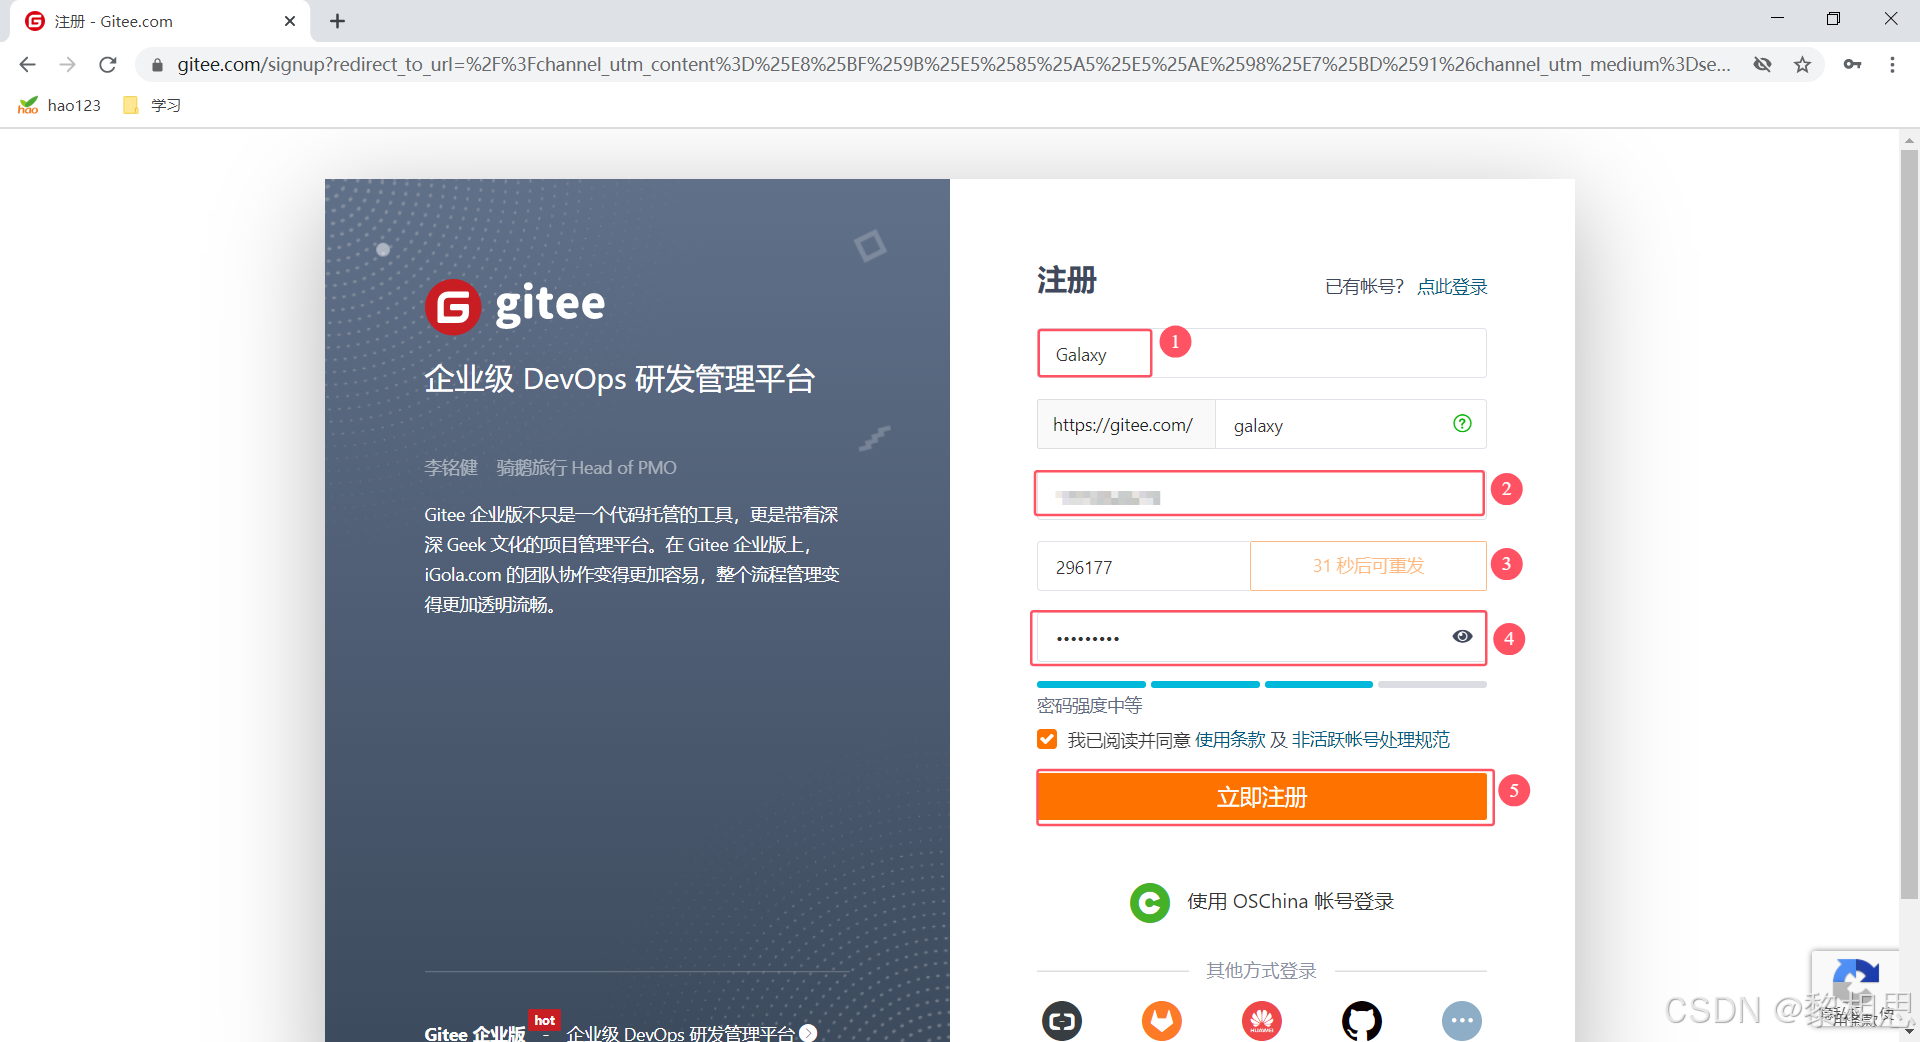Click the 注册 heading
The image size is (1920, 1042).
(1067, 280)
